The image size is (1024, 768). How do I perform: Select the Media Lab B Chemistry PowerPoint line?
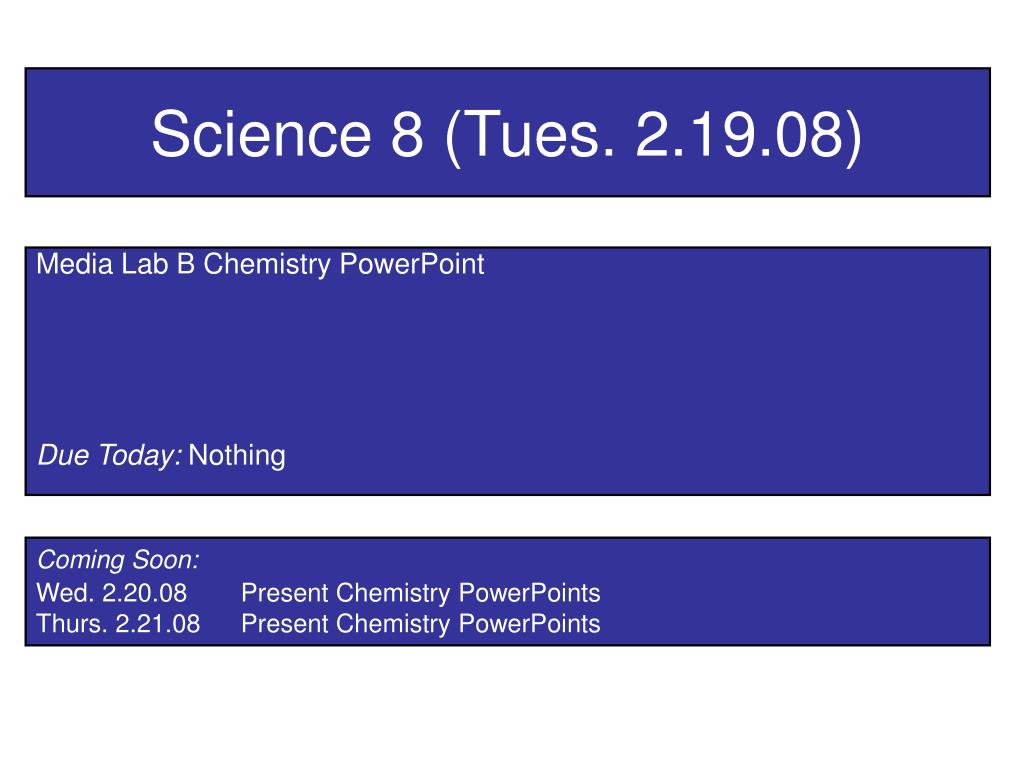(x=260, y=265)
